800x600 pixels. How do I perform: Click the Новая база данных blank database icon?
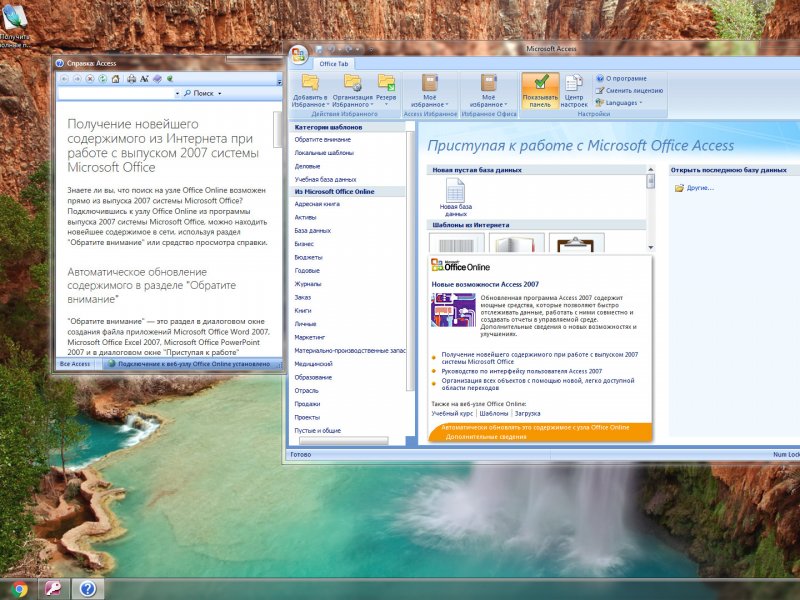pyautogui.click(x=456, y=197)
